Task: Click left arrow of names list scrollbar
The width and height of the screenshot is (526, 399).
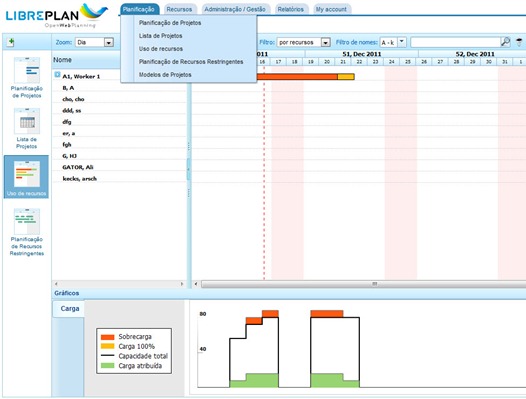Action: tap(56, 284)
